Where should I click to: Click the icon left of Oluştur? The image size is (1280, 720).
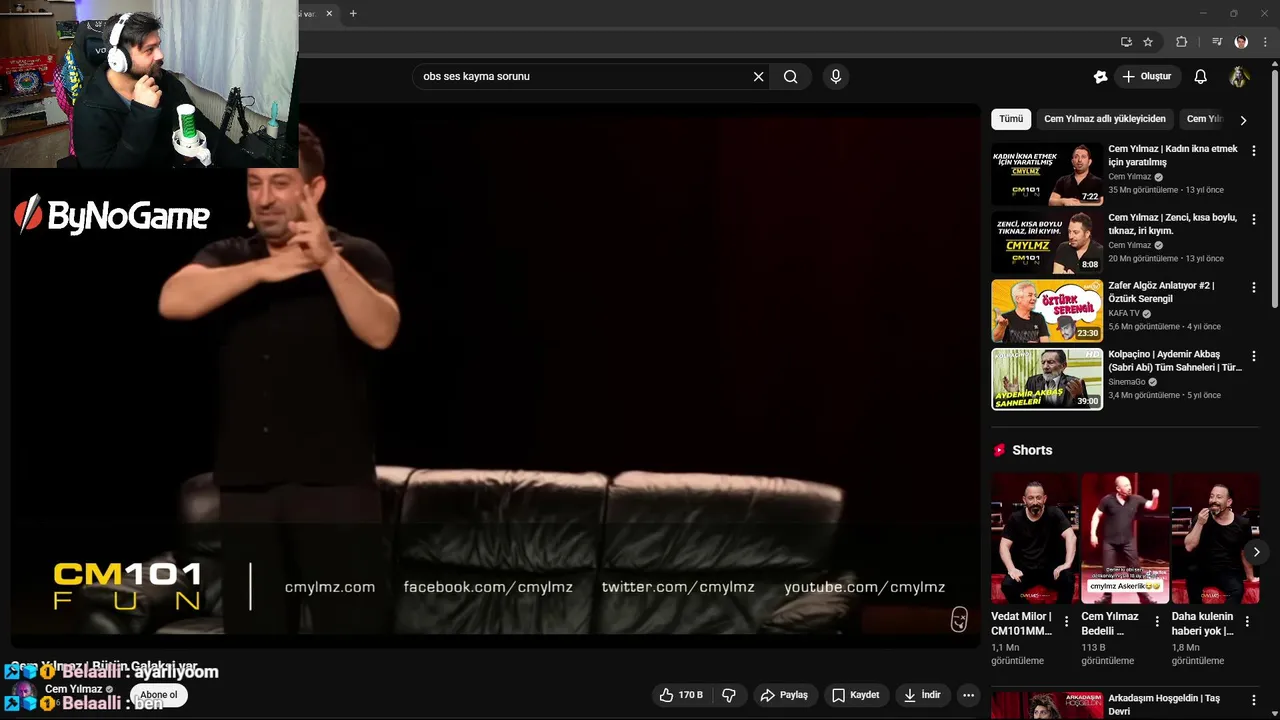click(1101, 76)
